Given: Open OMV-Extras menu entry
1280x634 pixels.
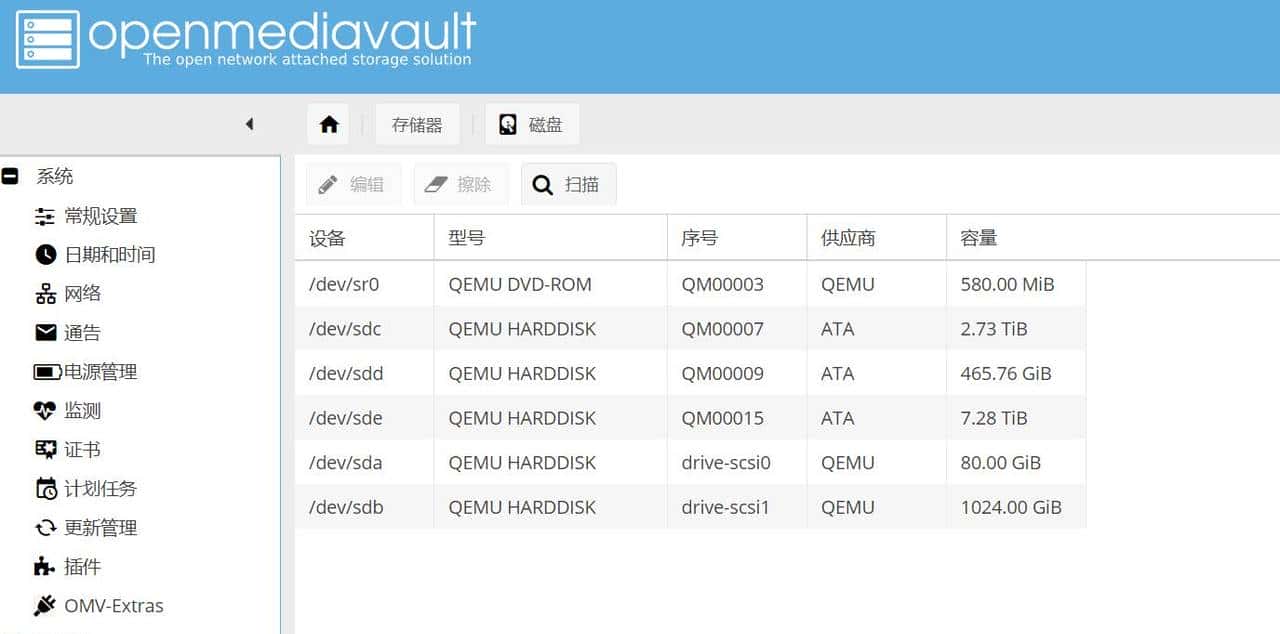Looking at the screenshot, I should [113, 606].
